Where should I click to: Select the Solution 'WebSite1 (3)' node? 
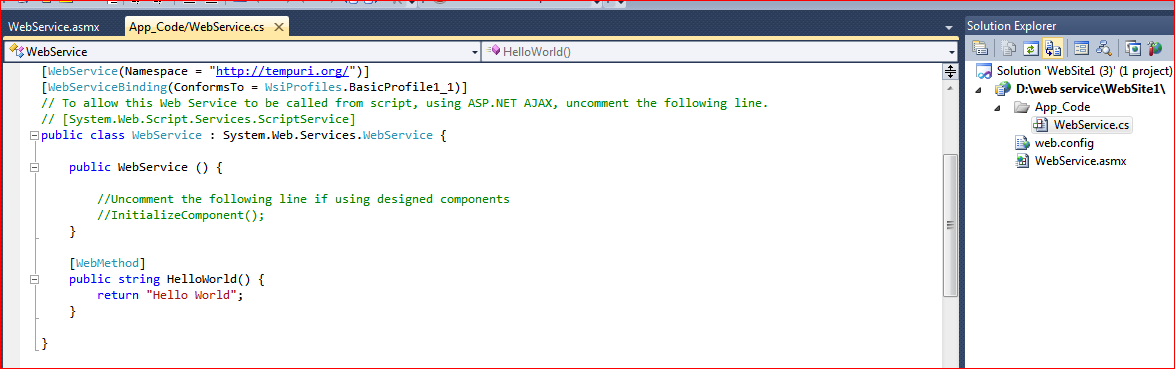1083,70
